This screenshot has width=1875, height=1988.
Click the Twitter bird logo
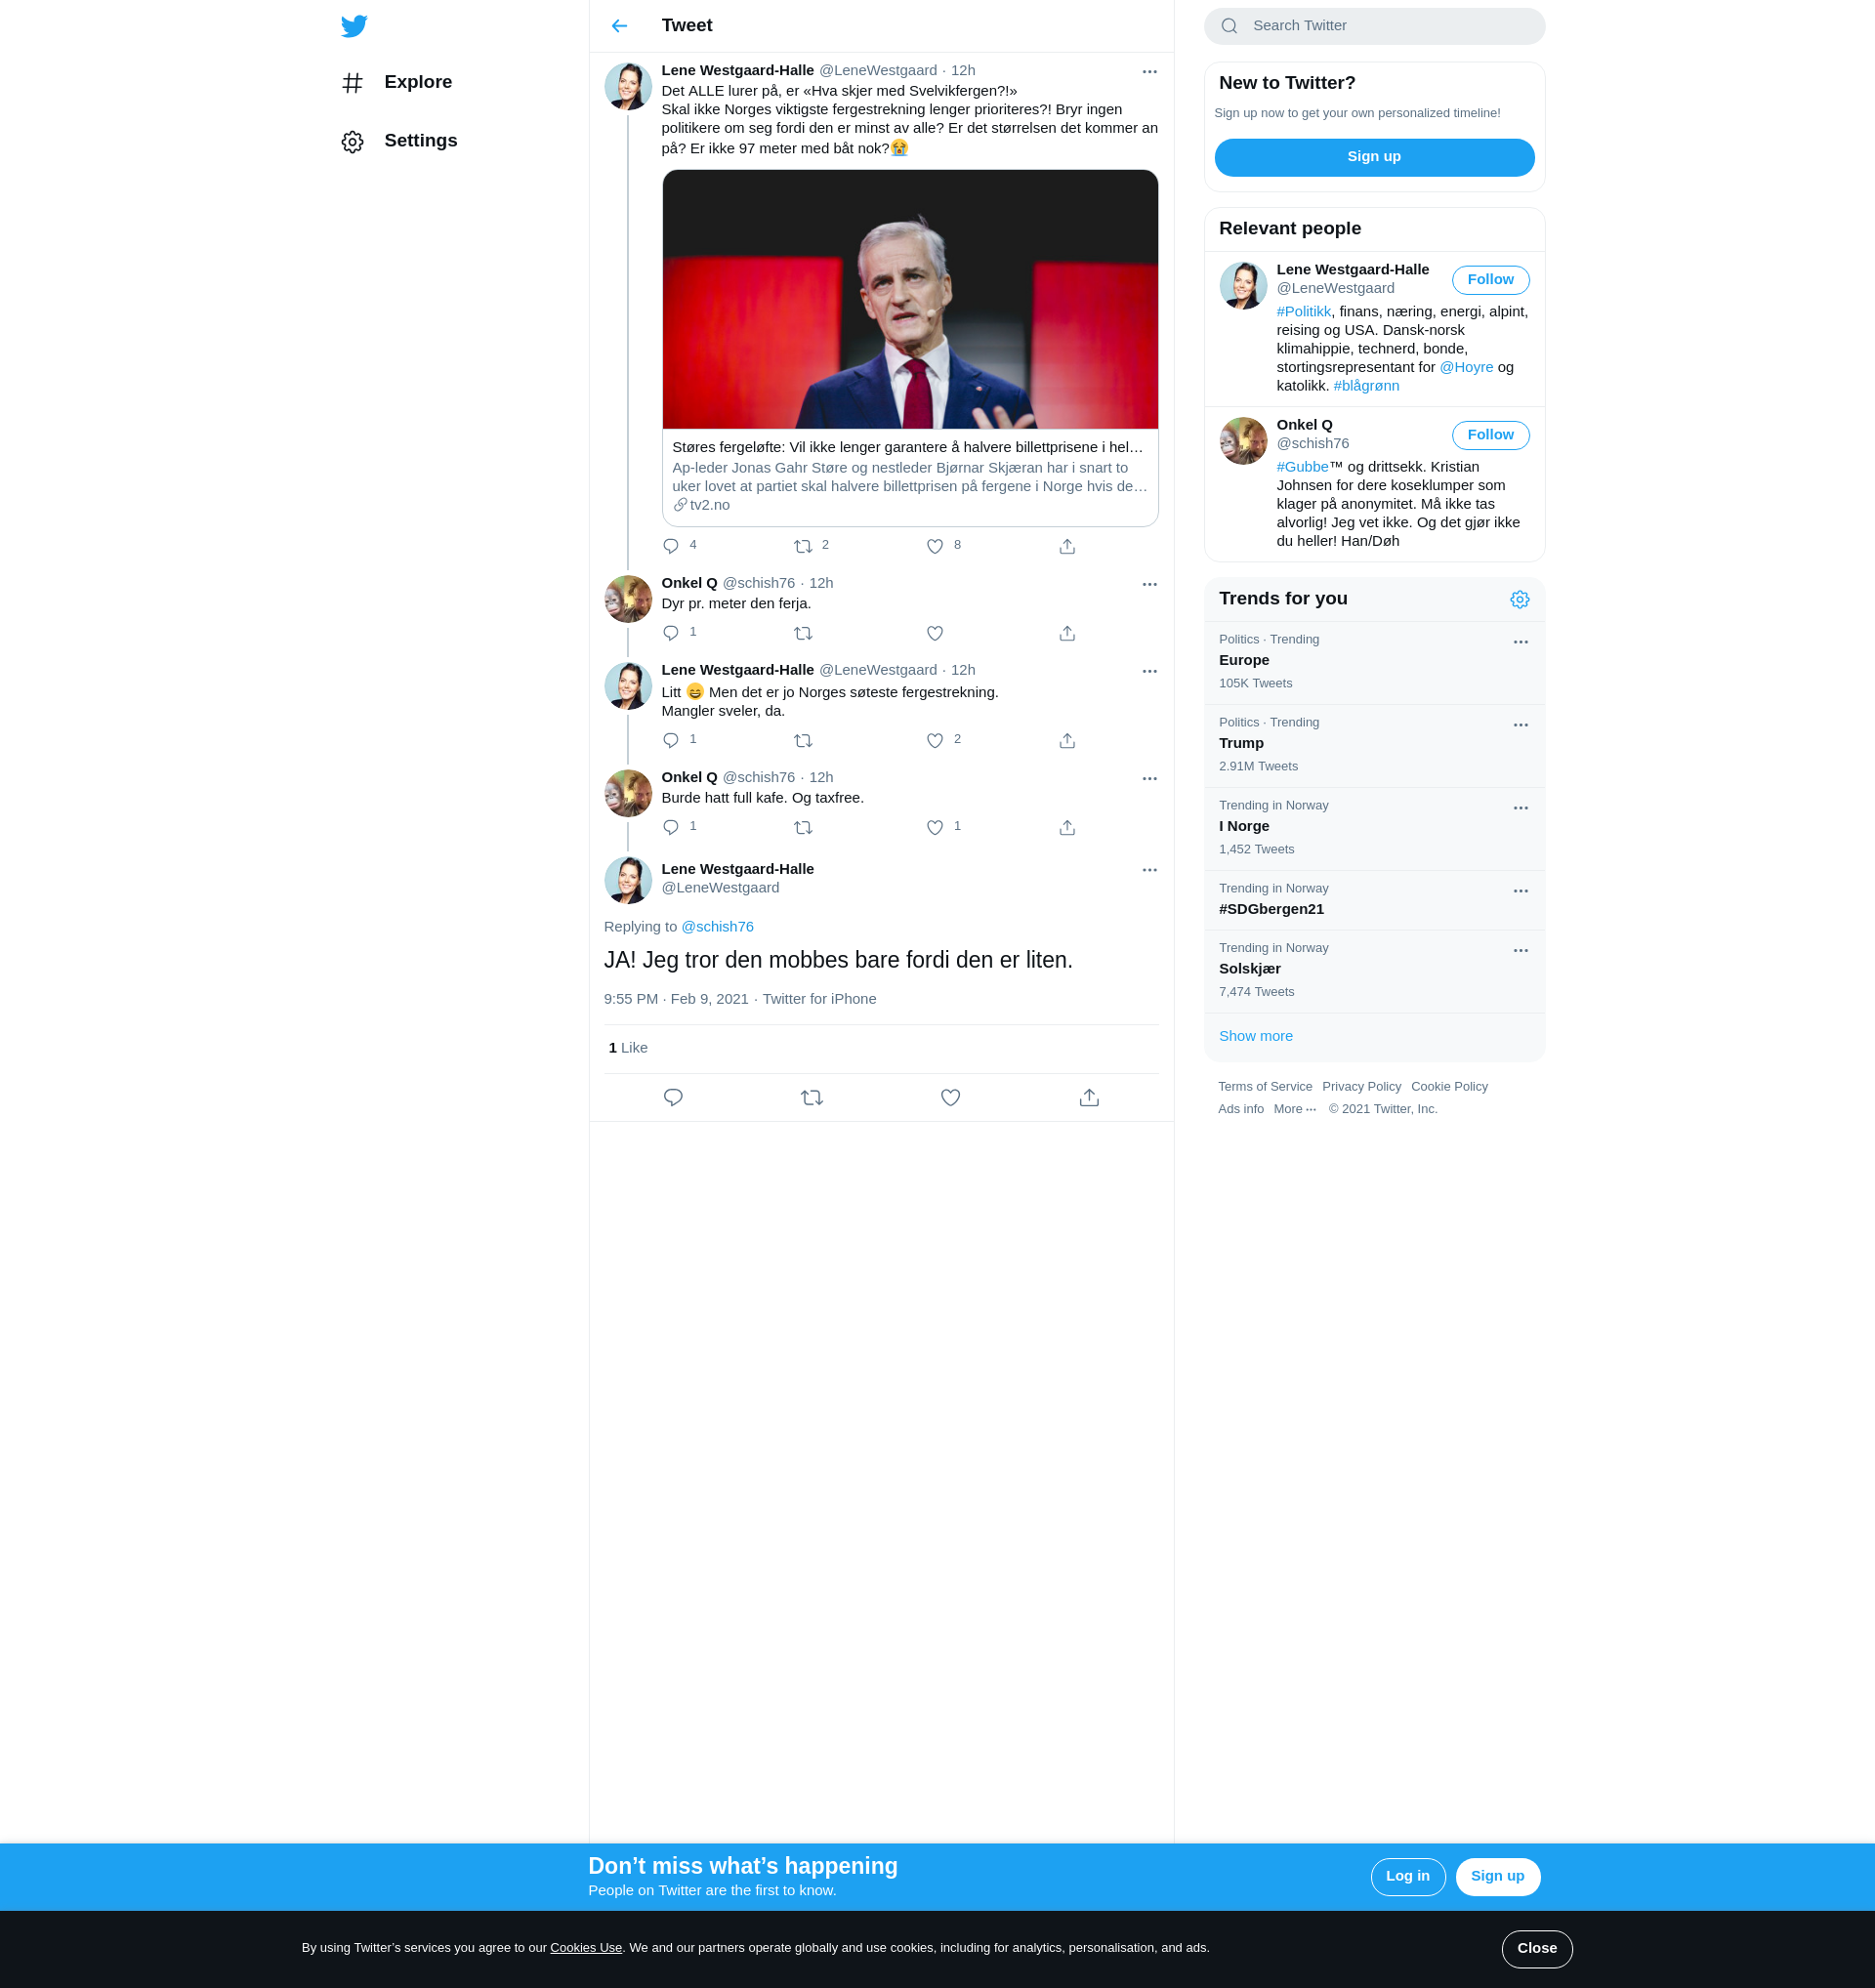point(354,26)
